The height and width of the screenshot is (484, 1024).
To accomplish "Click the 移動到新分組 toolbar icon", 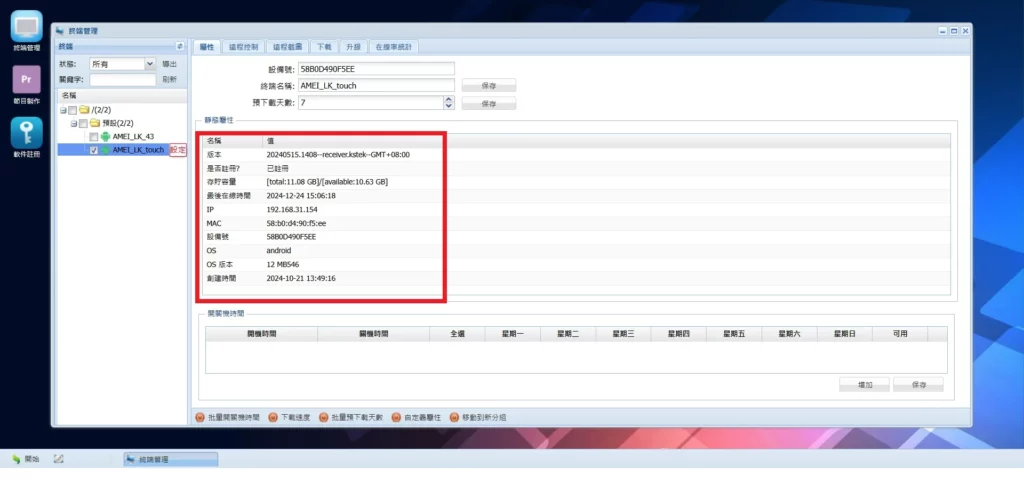I will coord(454,416).
